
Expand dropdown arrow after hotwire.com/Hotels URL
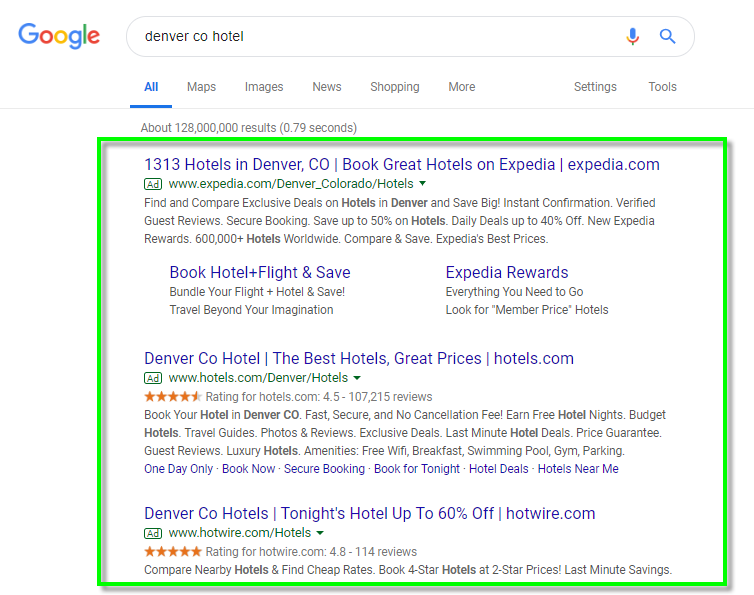pos(320,532)
